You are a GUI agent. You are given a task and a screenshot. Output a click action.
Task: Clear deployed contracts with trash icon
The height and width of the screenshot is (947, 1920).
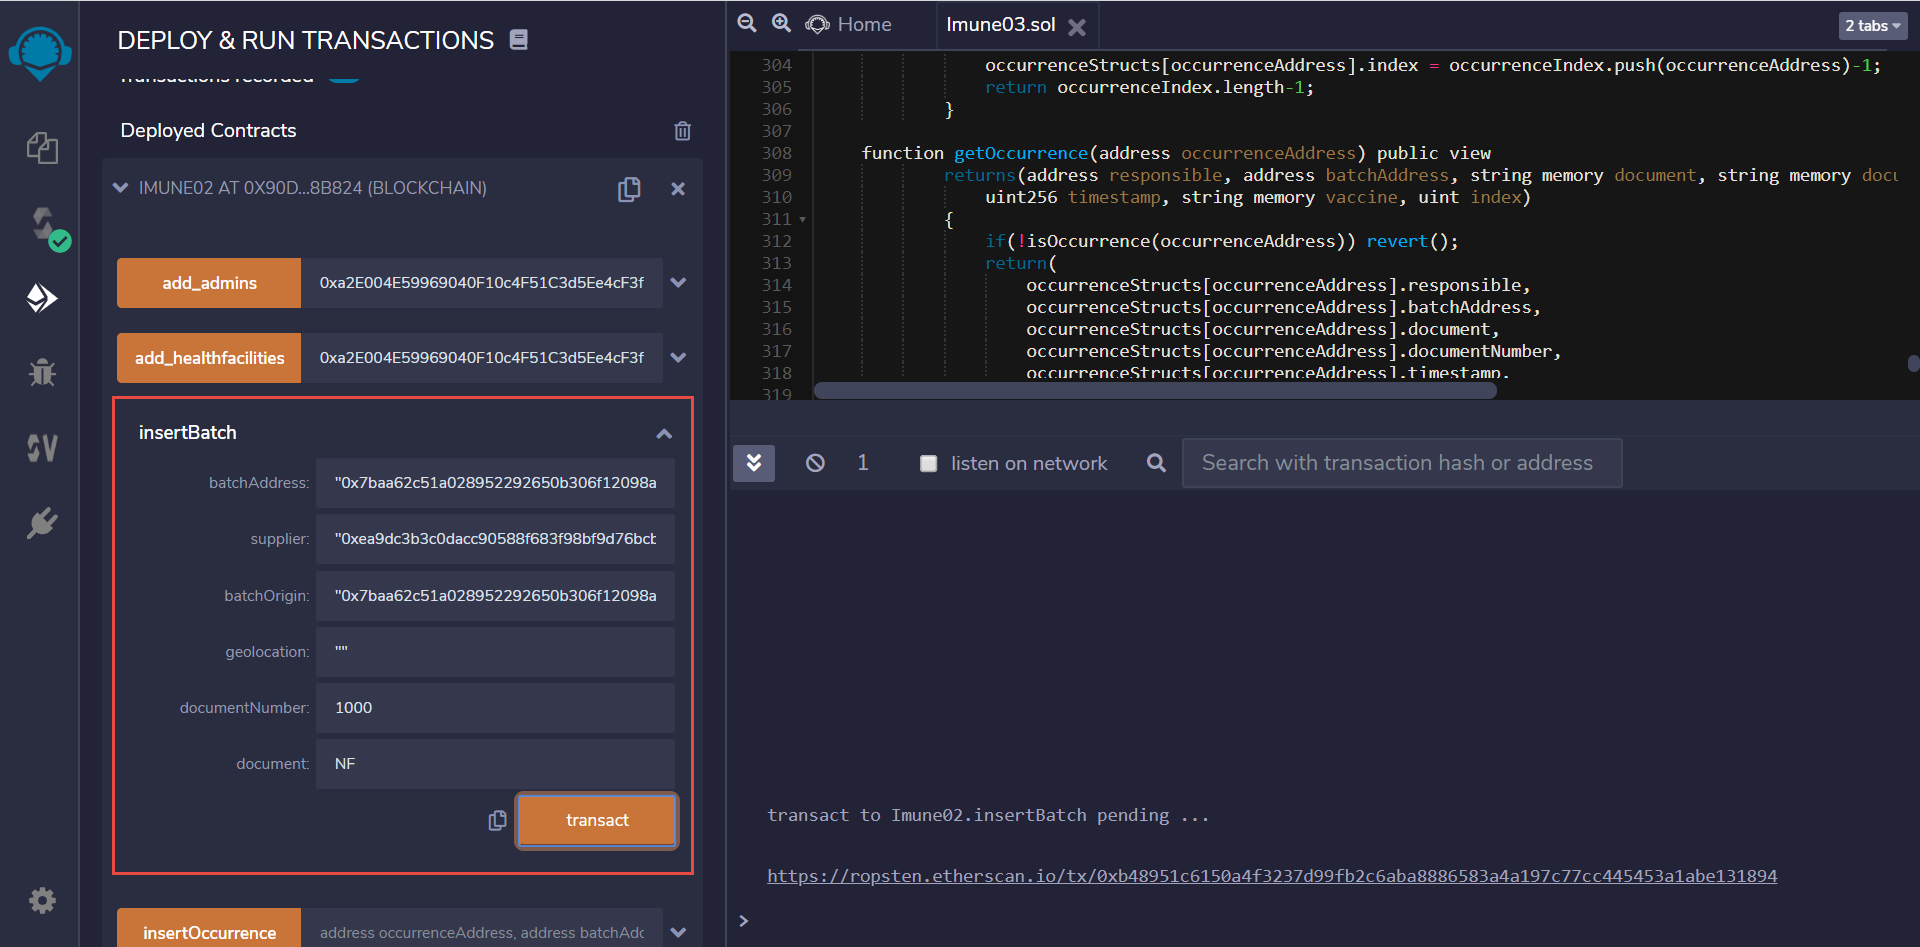[682, 131]
